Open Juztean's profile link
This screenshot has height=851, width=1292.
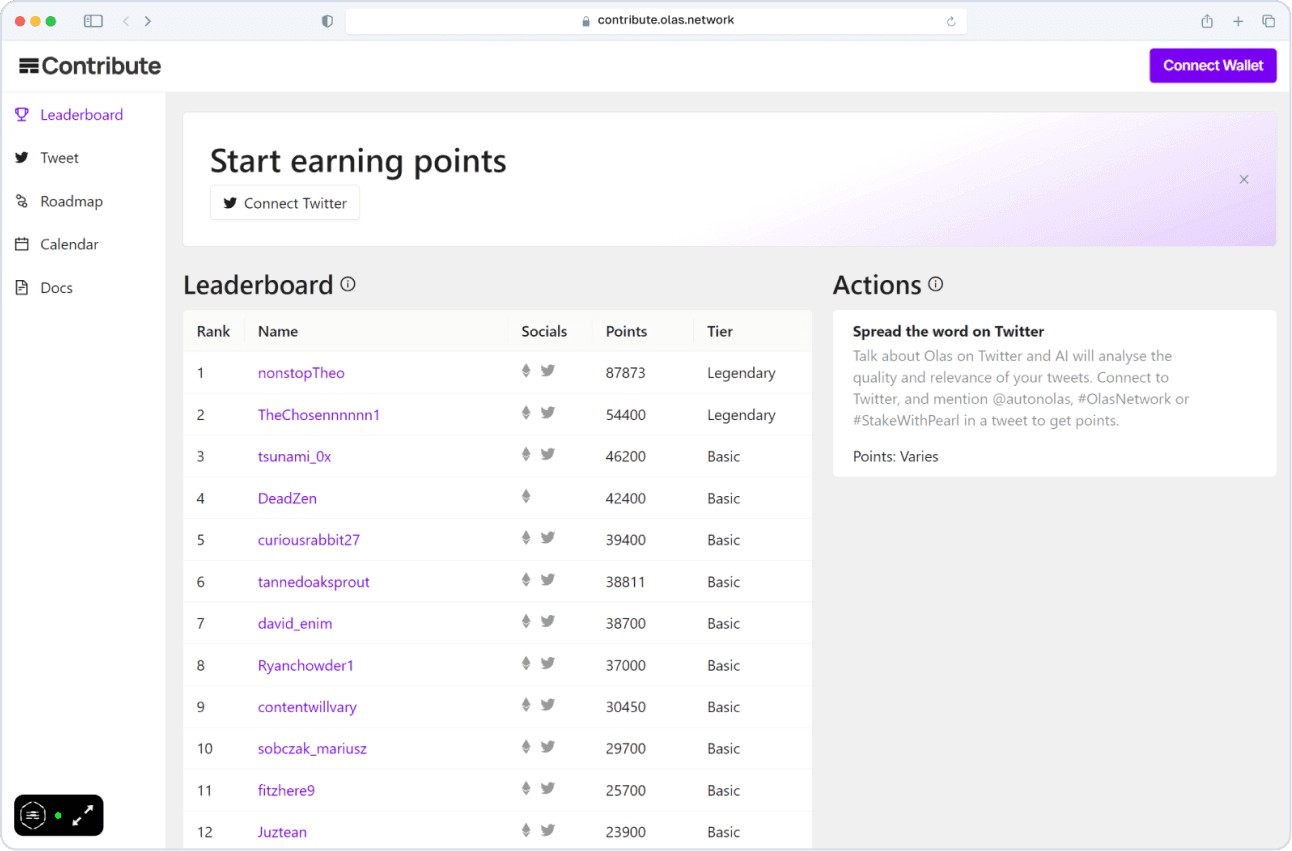coord(282,832)
